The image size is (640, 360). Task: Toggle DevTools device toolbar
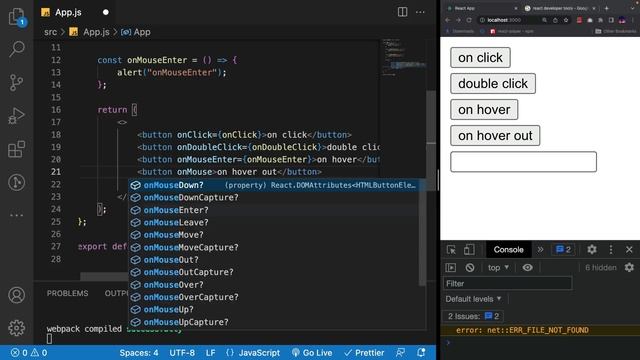tap(469, 249)
